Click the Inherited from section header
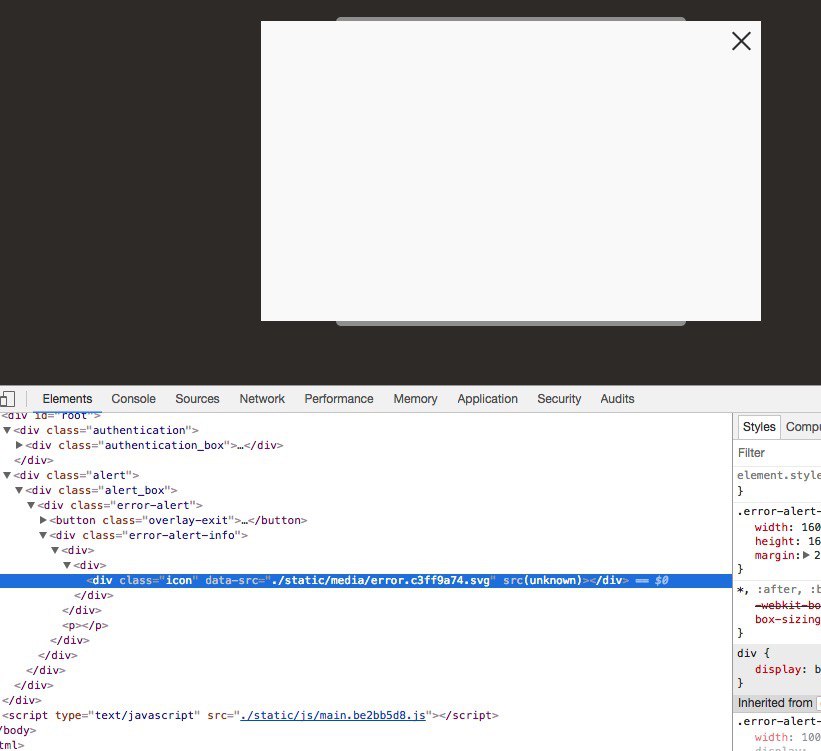 (775, 703)
